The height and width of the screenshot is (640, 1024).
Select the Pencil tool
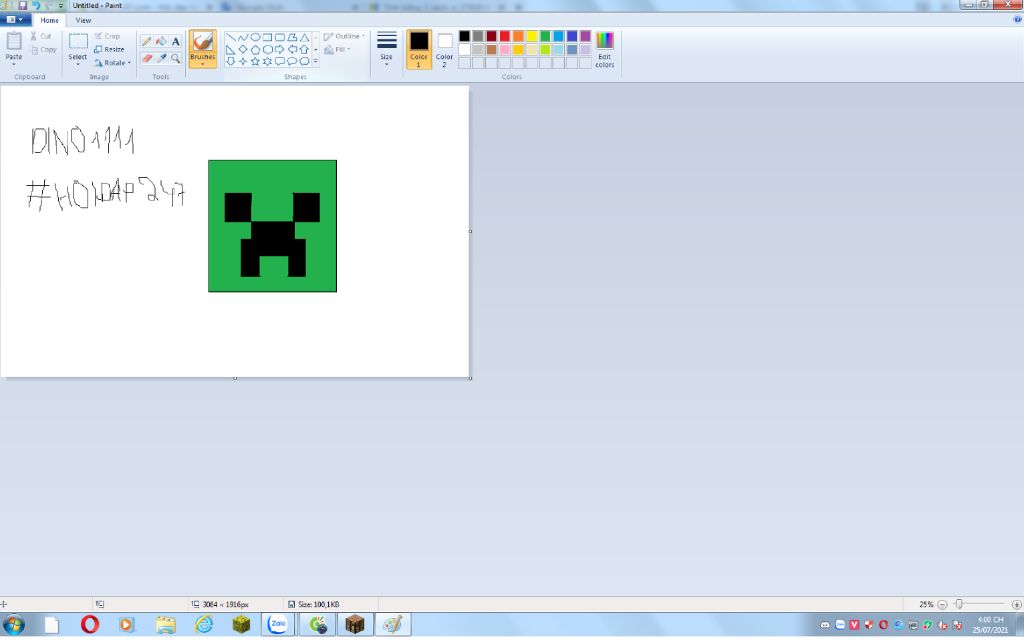tap(148, 40)
